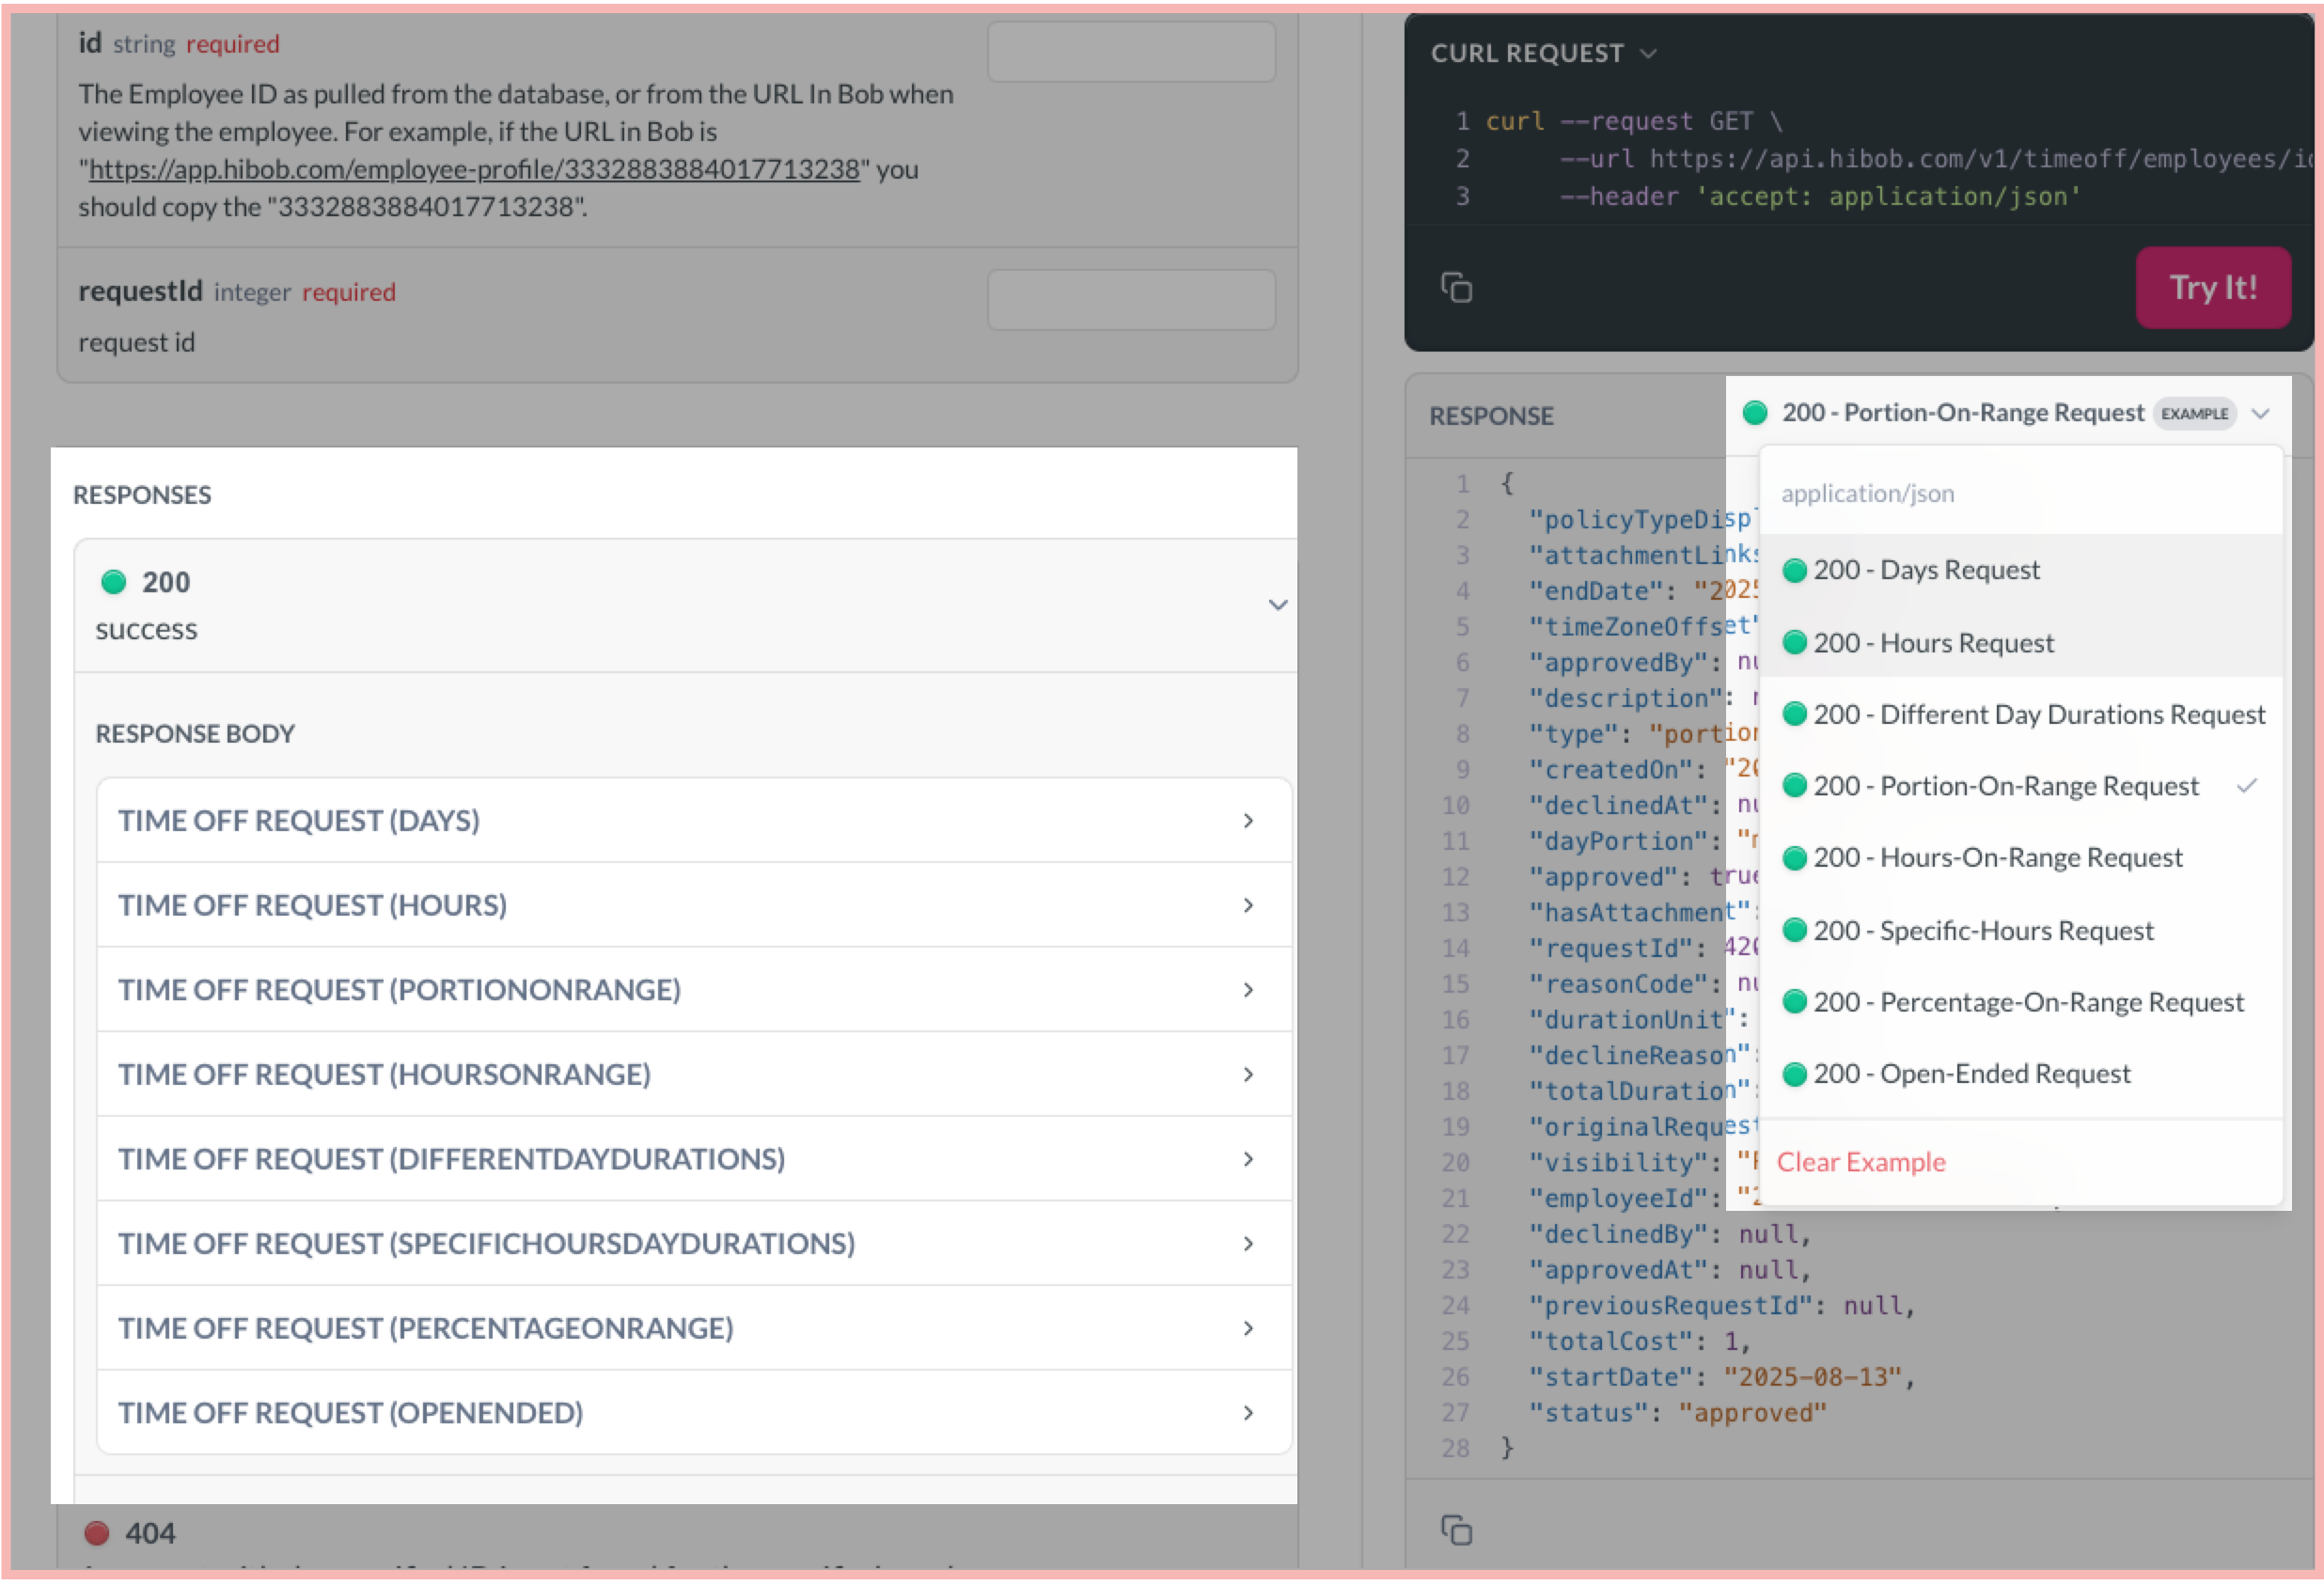Image resolution: width=2324 pixels, height=1585 pixels.
Task: Click the application/json label in dropdown
Action: [1867, 493]
